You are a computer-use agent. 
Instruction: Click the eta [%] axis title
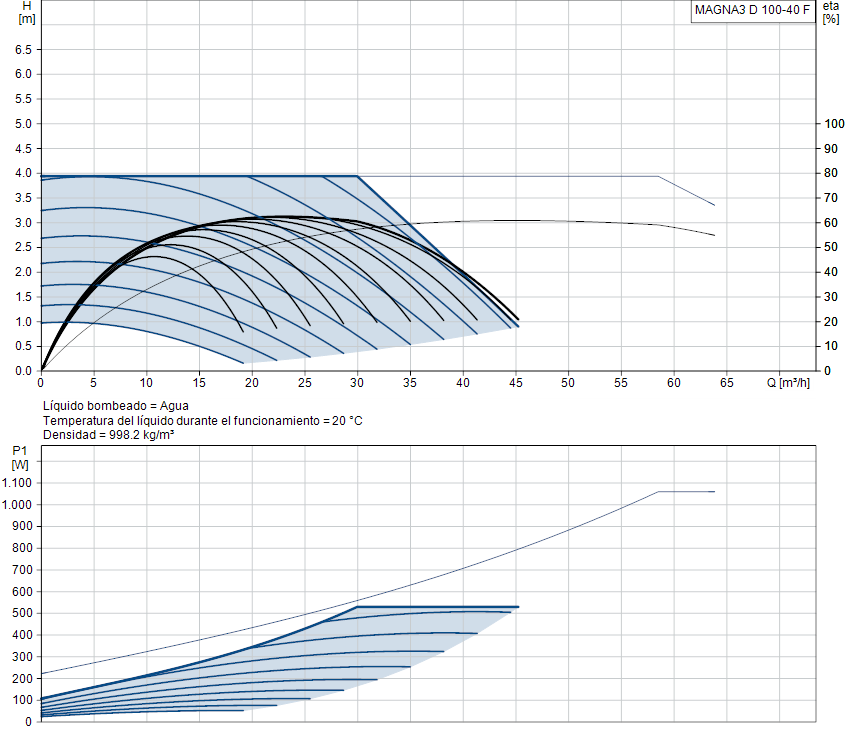click(831, 12)
